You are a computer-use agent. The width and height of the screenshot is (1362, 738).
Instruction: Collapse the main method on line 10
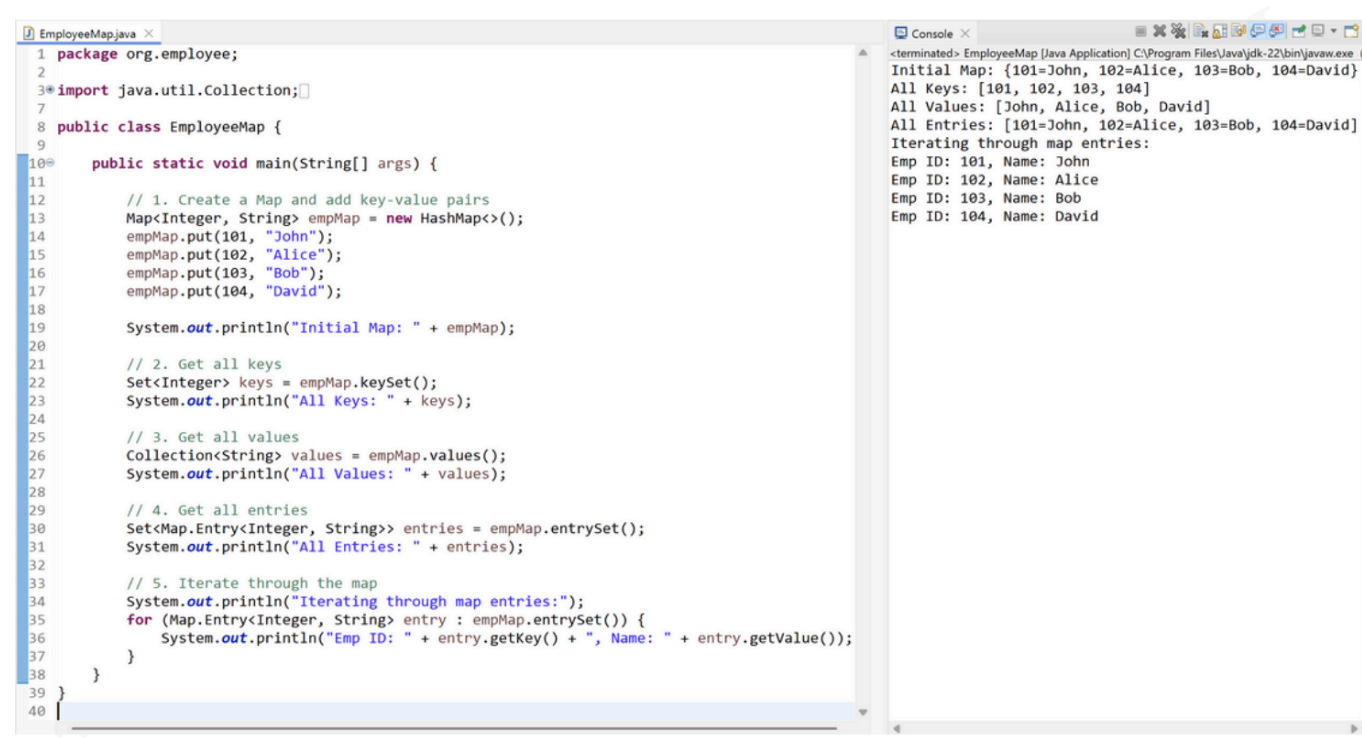point(50,164)
